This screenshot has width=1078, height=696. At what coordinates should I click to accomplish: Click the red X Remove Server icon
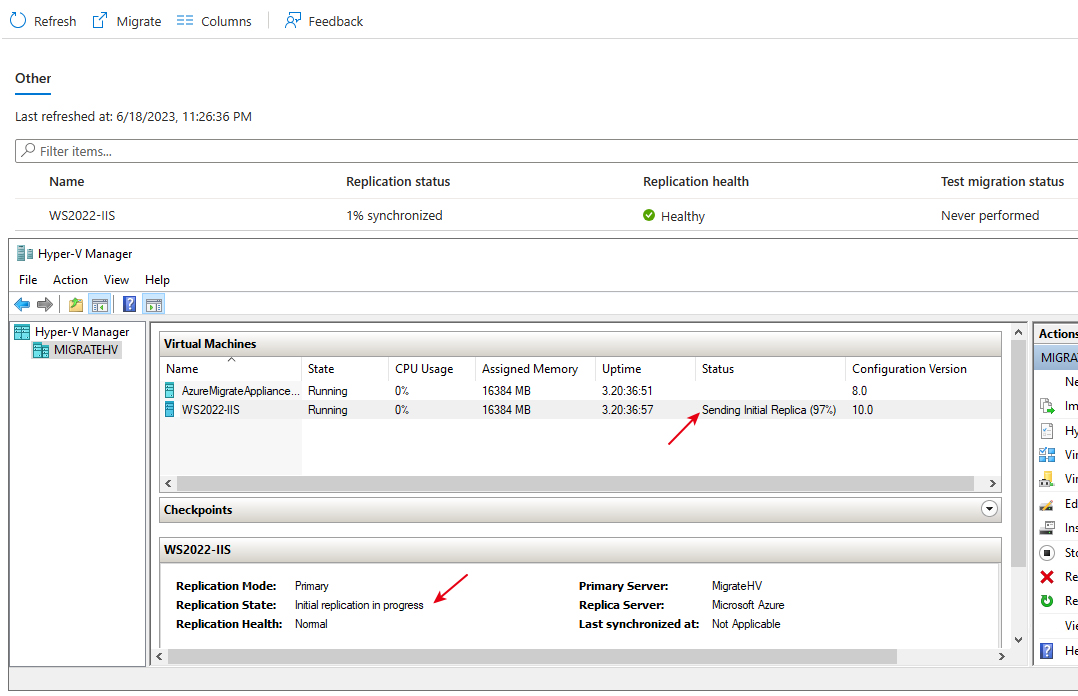pyautogui.click(x=1047, y=577)
